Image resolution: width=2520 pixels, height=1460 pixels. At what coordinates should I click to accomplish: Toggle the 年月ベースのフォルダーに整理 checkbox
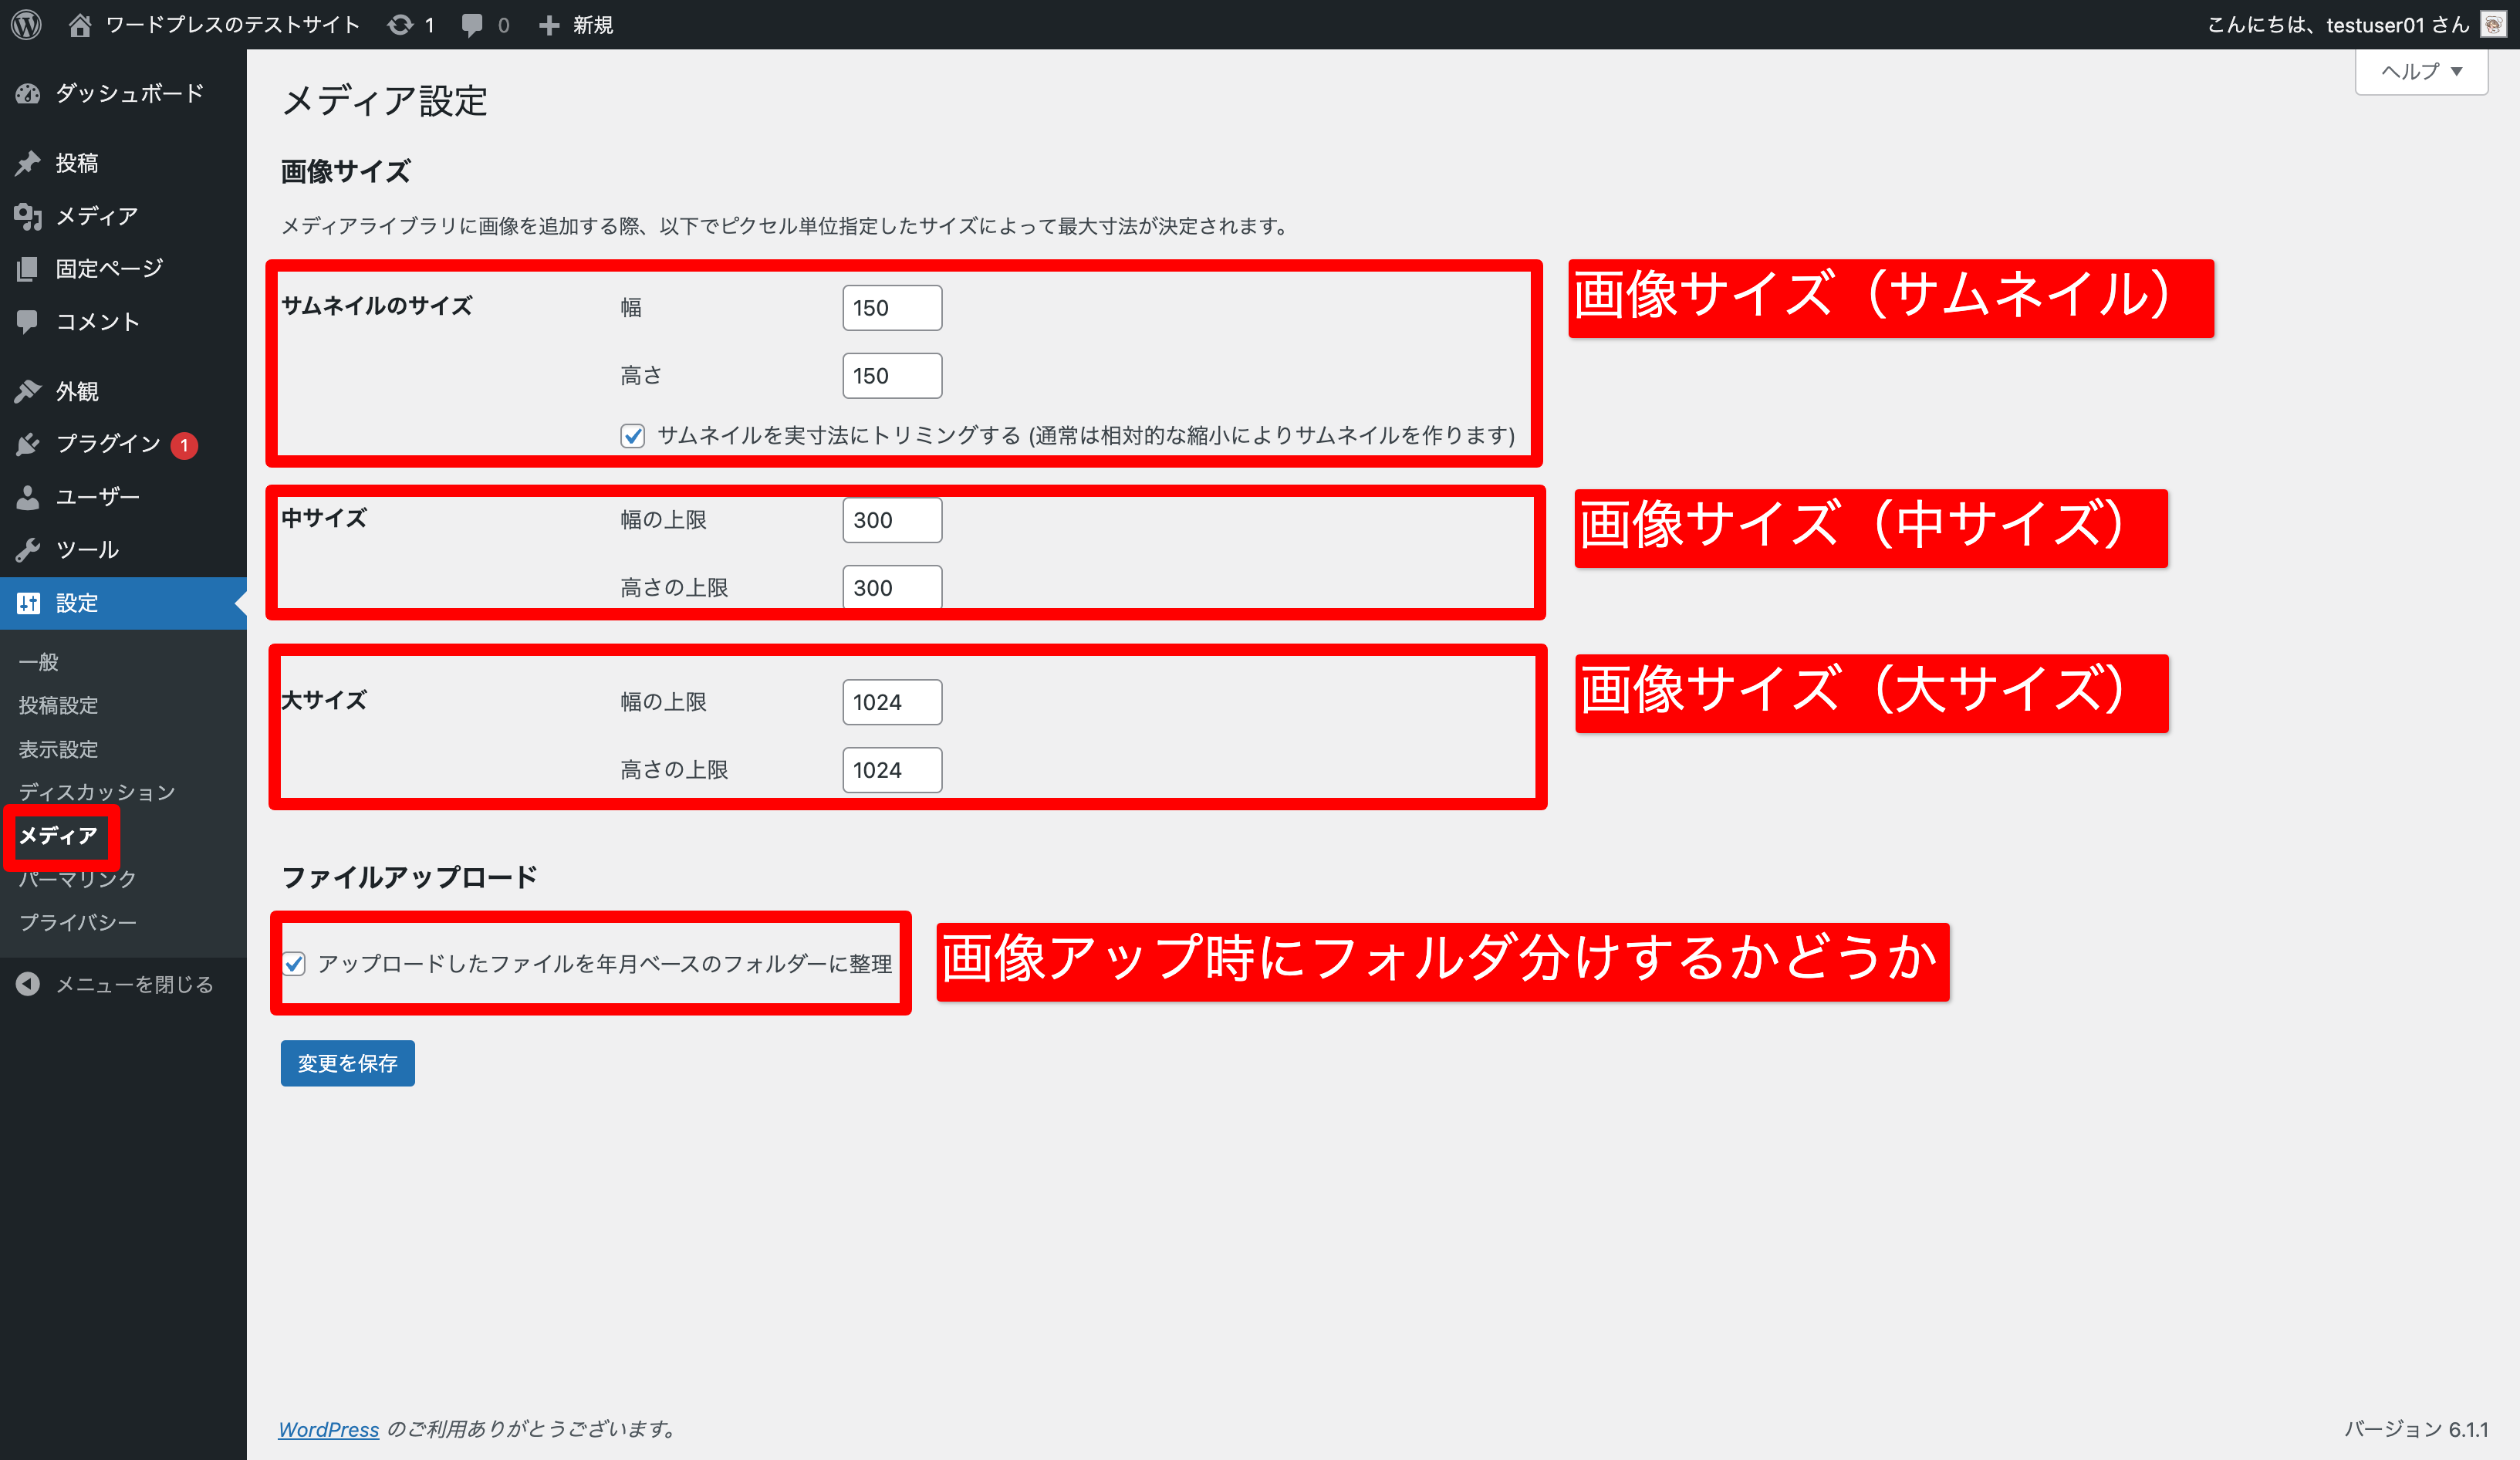click(x=294, y=964)
